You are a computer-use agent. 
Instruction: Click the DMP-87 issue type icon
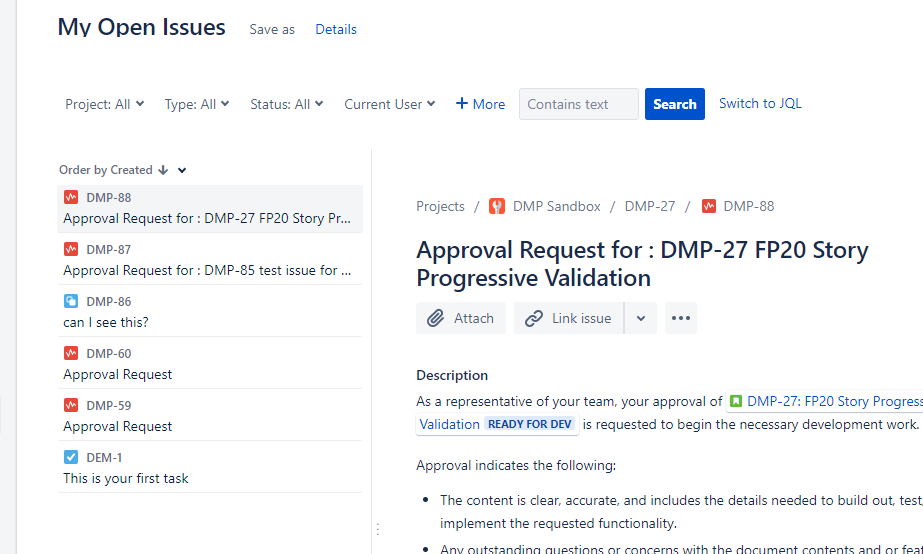[x=71, y=249]
